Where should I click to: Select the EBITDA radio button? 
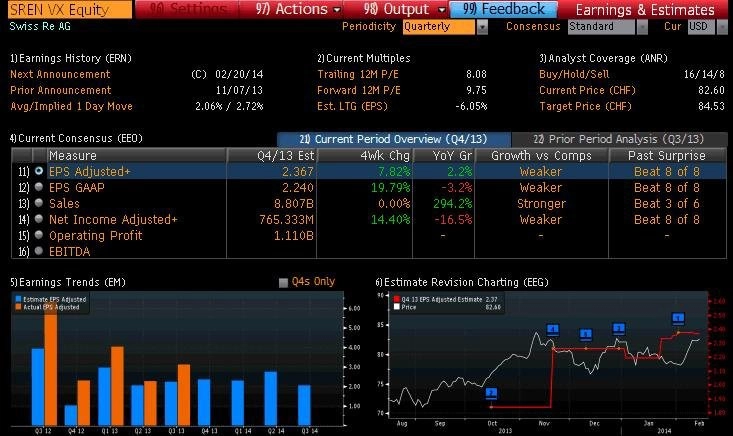pos(39,251)
